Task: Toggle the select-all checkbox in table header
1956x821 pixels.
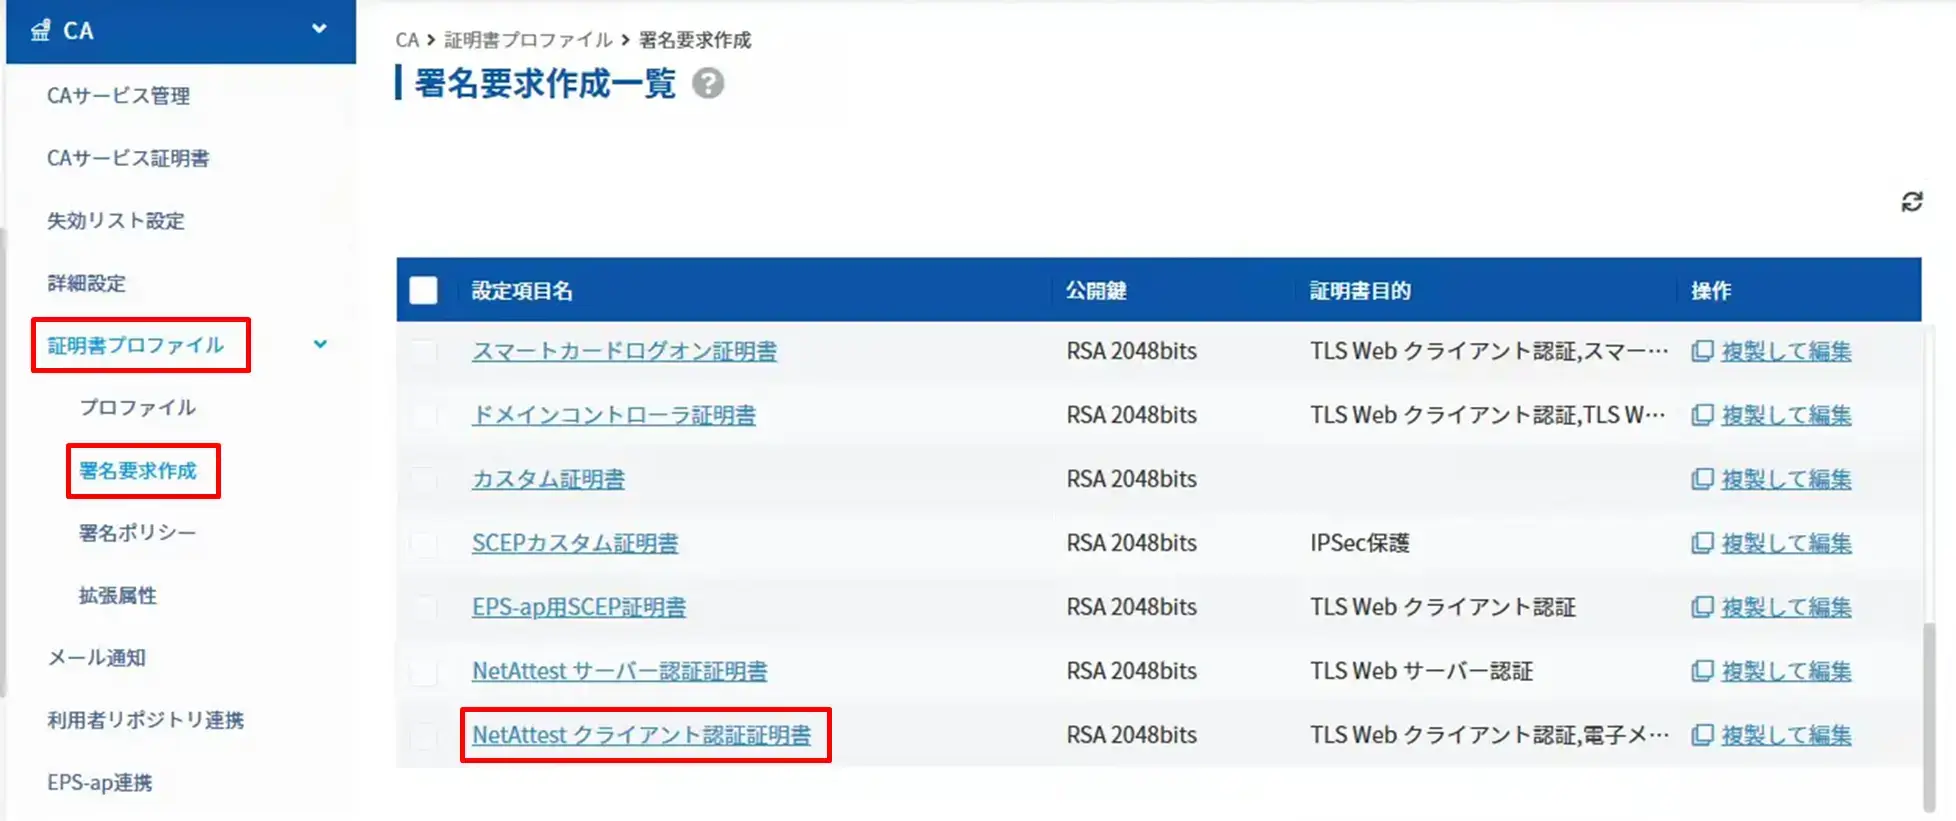Action: pos(423,290)
